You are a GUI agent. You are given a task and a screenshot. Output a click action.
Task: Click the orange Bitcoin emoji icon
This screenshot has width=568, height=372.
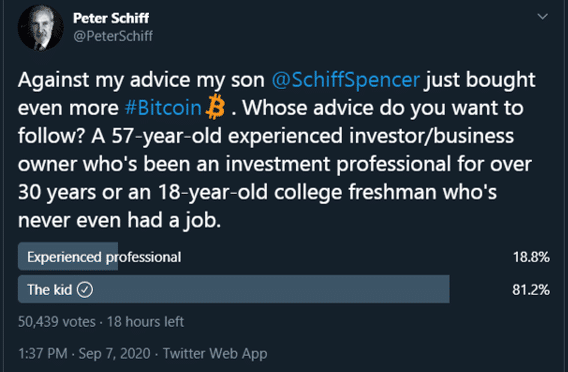click(215, 107)
